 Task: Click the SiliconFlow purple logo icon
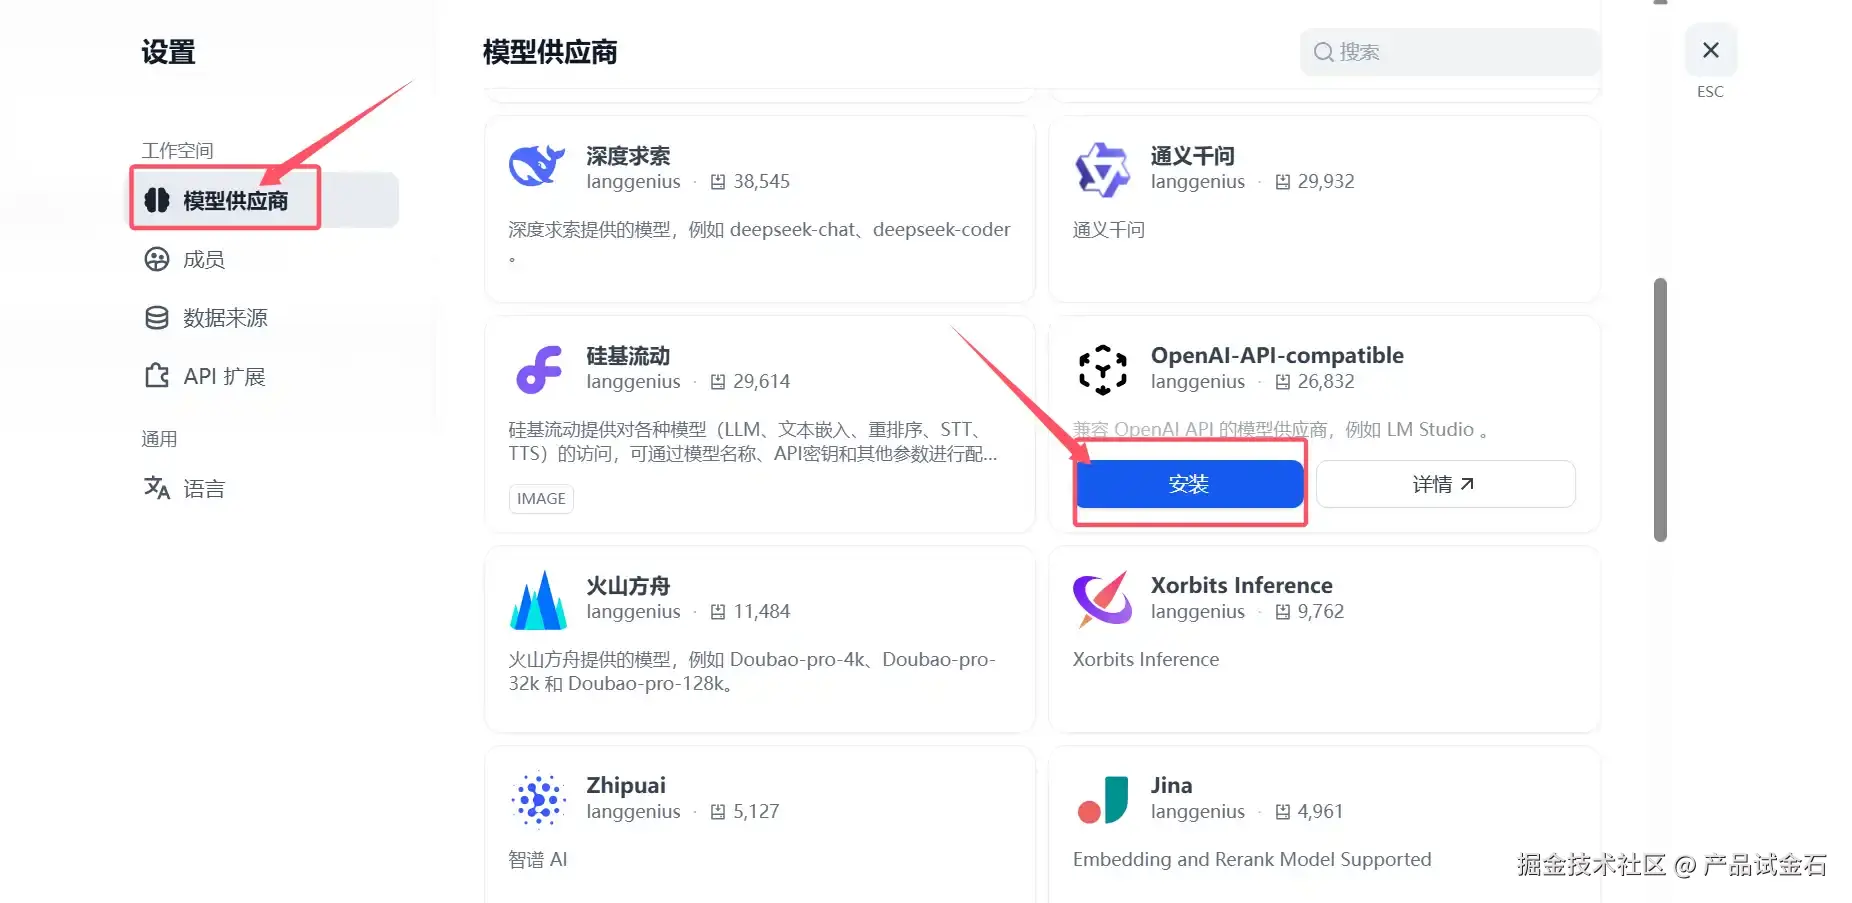(x=539, y=369)
